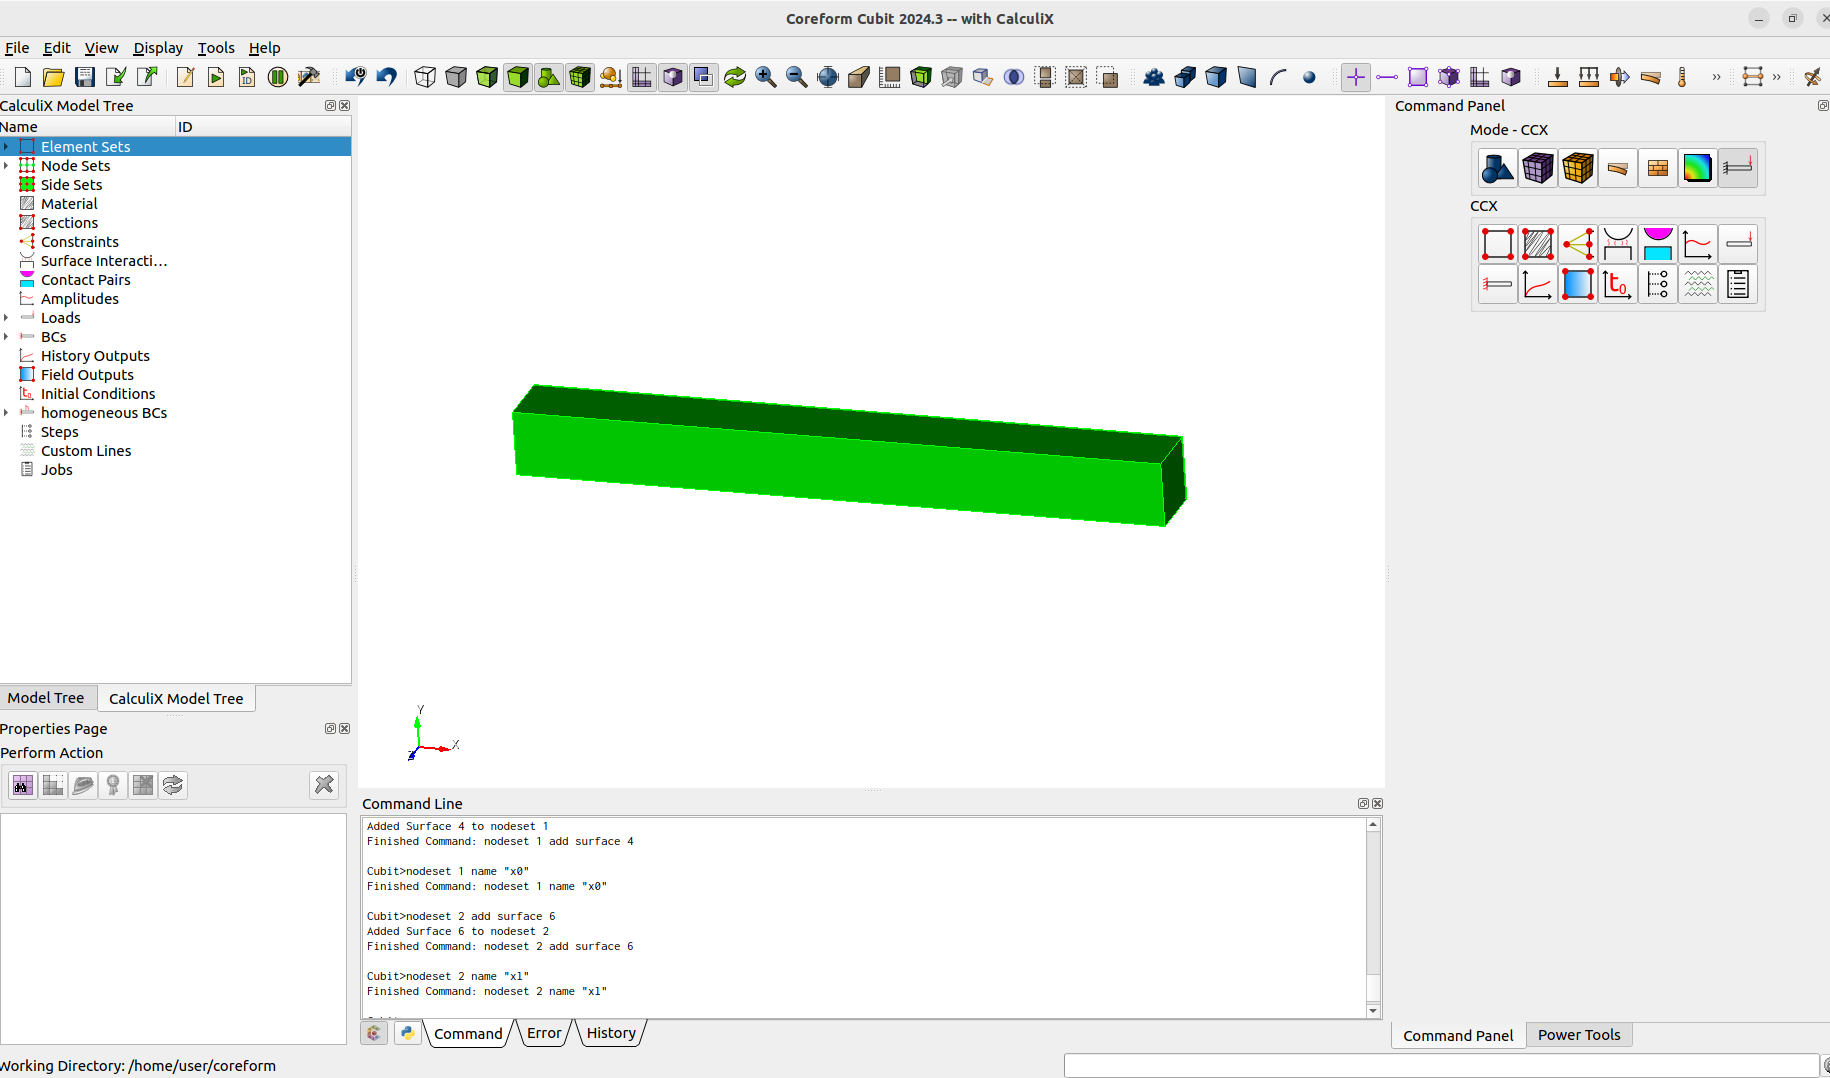The height and width of the screenshot is (1078, 1830).
Task: Open the Jobs clipboard icon in the CCX panel
Action: [1737, 284]
